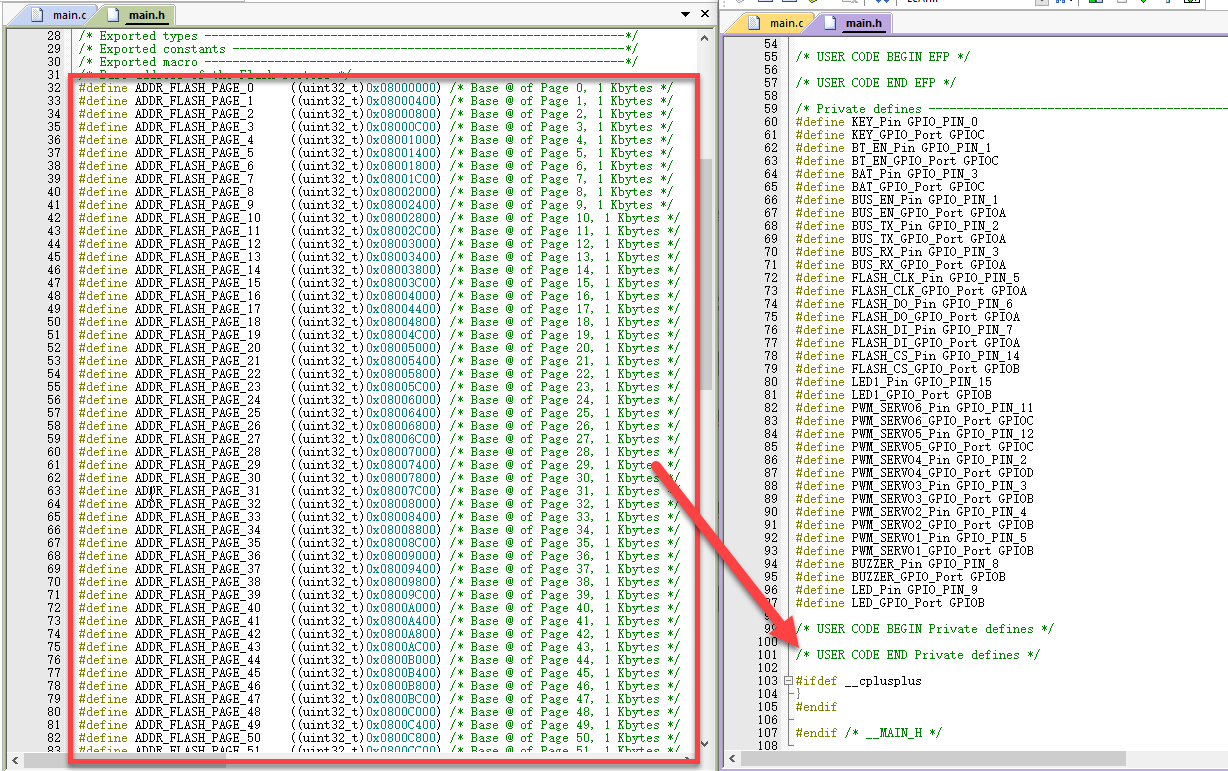Click hex address 0x0800A000 in left editor
The image size is (1228, 771).
(x=402, y=608)
